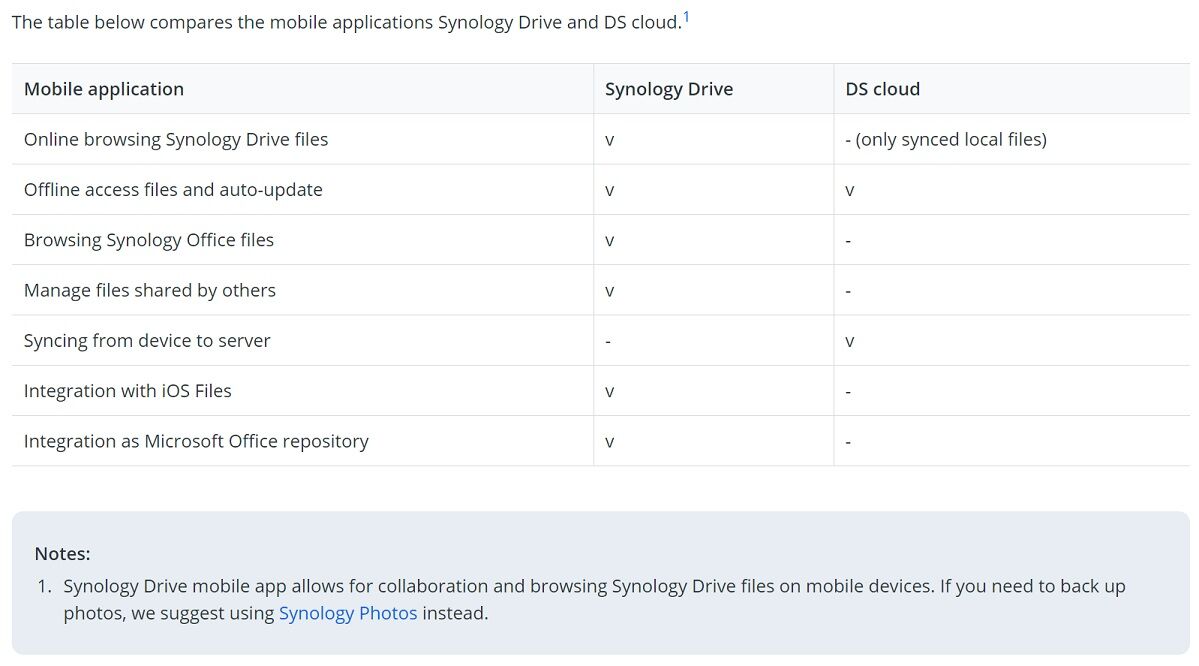This screenshot has width=1199, height=666.
Task: Click the Notes: heading
Action: pos(63,554)
